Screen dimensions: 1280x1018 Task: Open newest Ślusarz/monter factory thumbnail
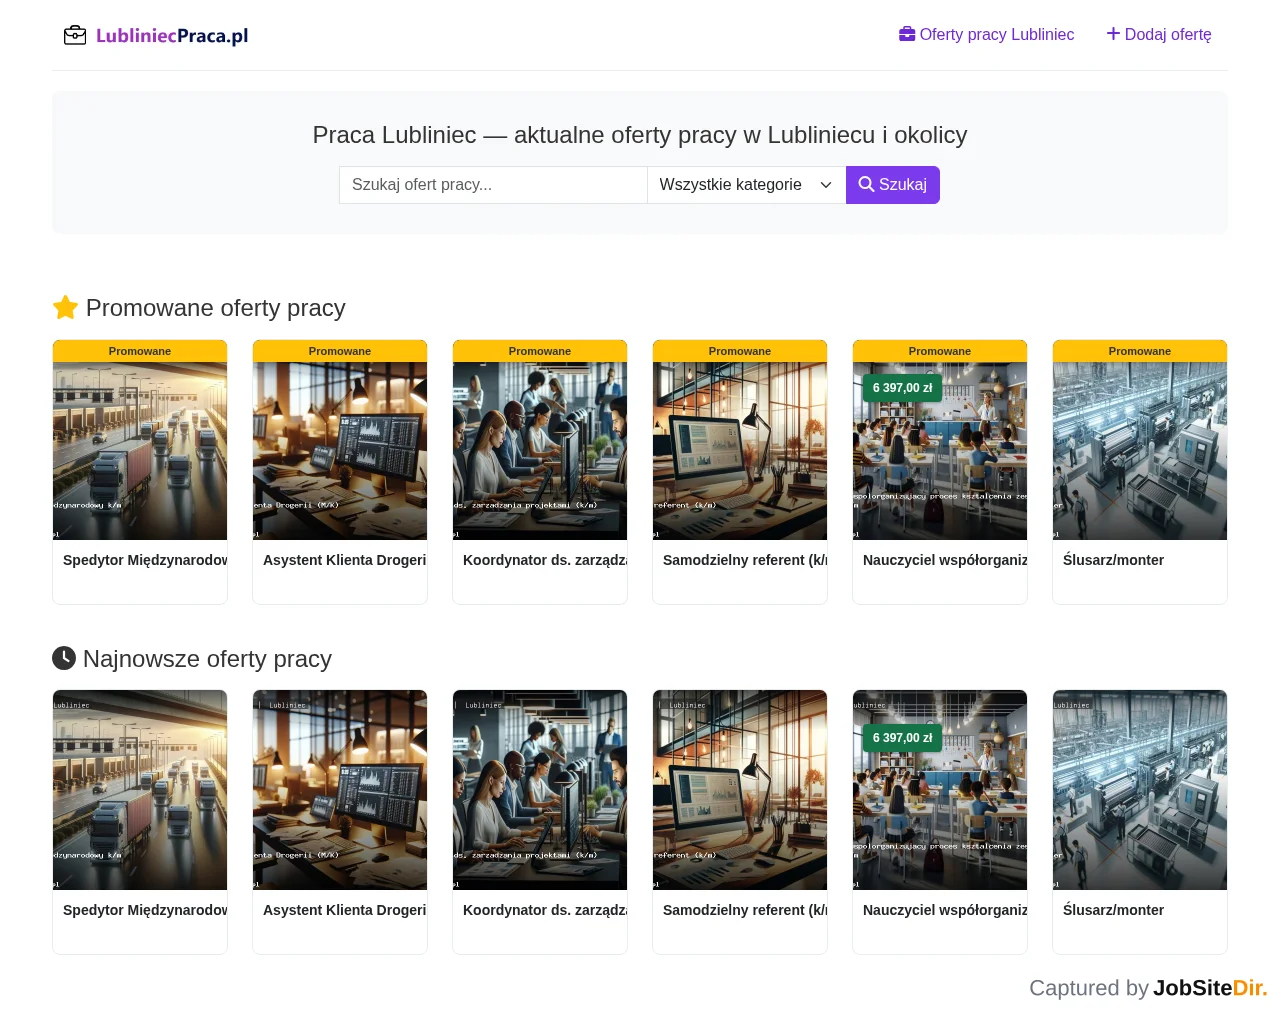tap(1140, 790)
